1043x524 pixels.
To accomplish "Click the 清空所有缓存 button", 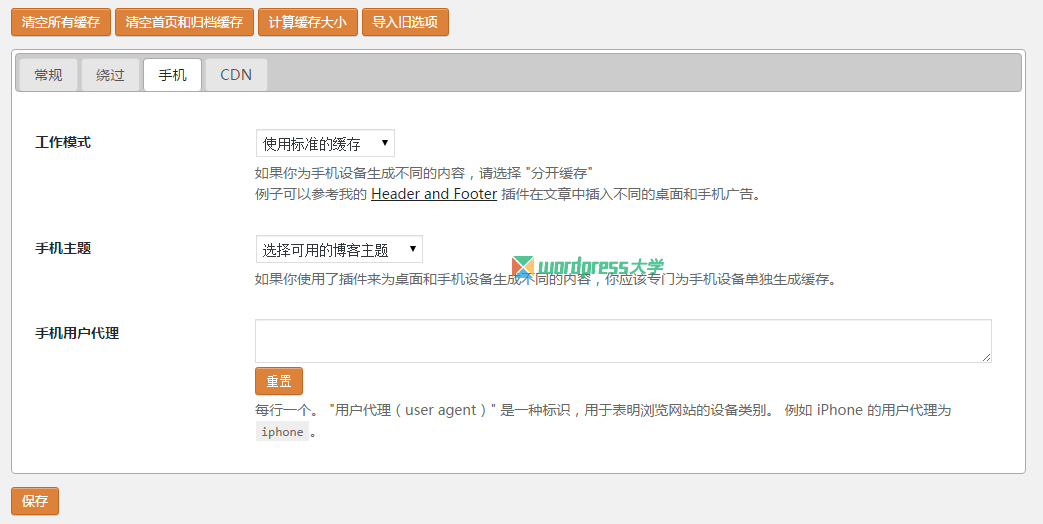I will click(61, 22).
